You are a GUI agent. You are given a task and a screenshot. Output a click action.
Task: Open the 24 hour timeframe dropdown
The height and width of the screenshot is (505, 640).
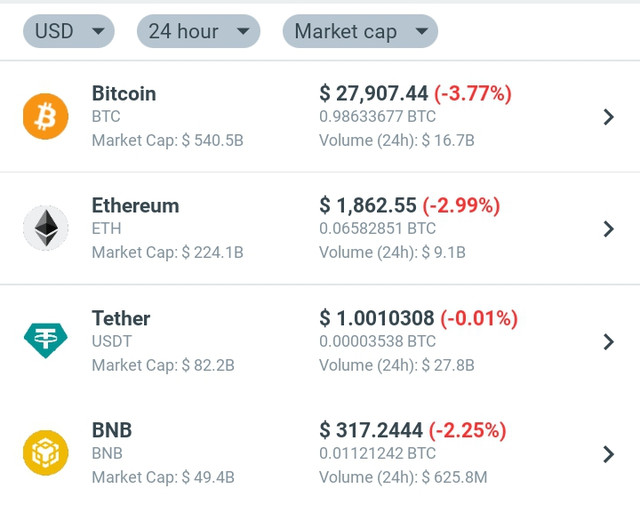click(x=198, y=31)
